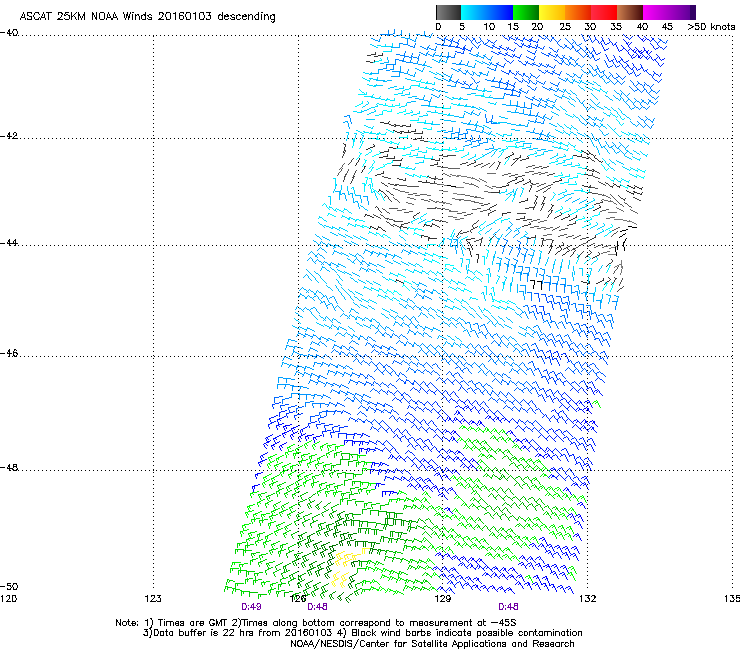Click the brown 35-40 knots legend segment
The height and width of the screenshot is (650, 740).
630,12
